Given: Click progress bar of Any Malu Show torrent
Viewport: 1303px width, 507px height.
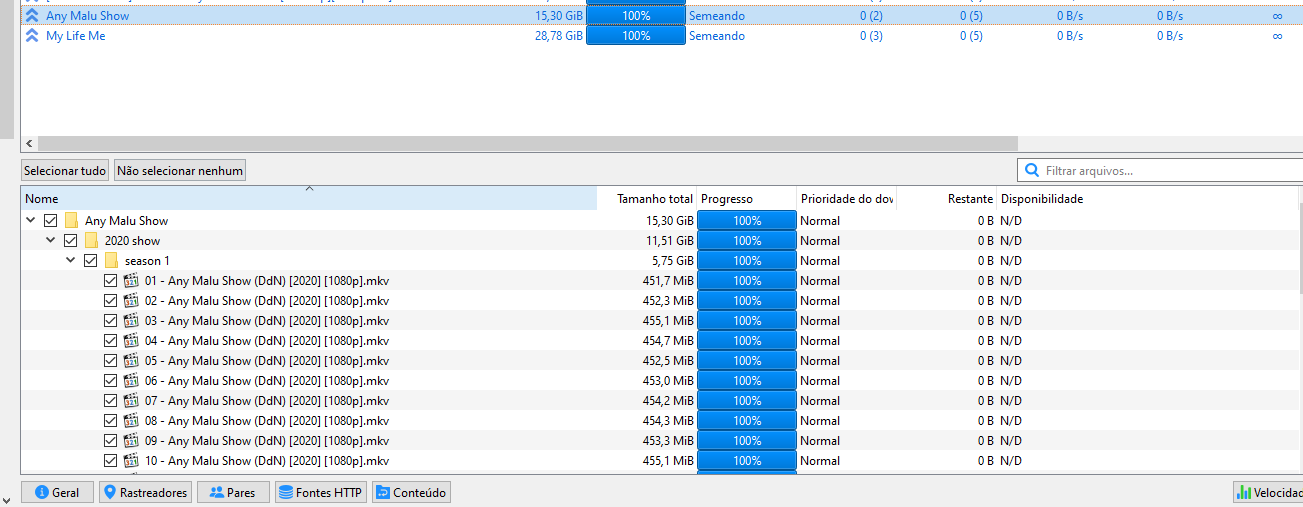Looking at the screenshot, I should (x=636, y=16).
